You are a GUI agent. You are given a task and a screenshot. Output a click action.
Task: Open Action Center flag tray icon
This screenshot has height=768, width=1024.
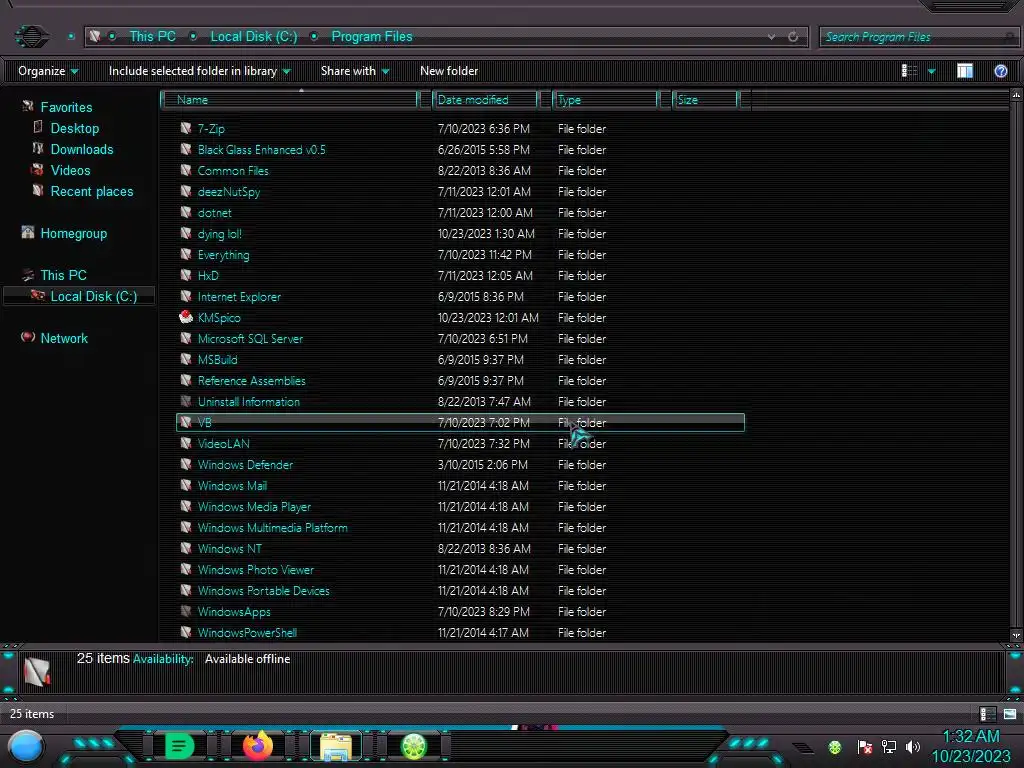864,746
